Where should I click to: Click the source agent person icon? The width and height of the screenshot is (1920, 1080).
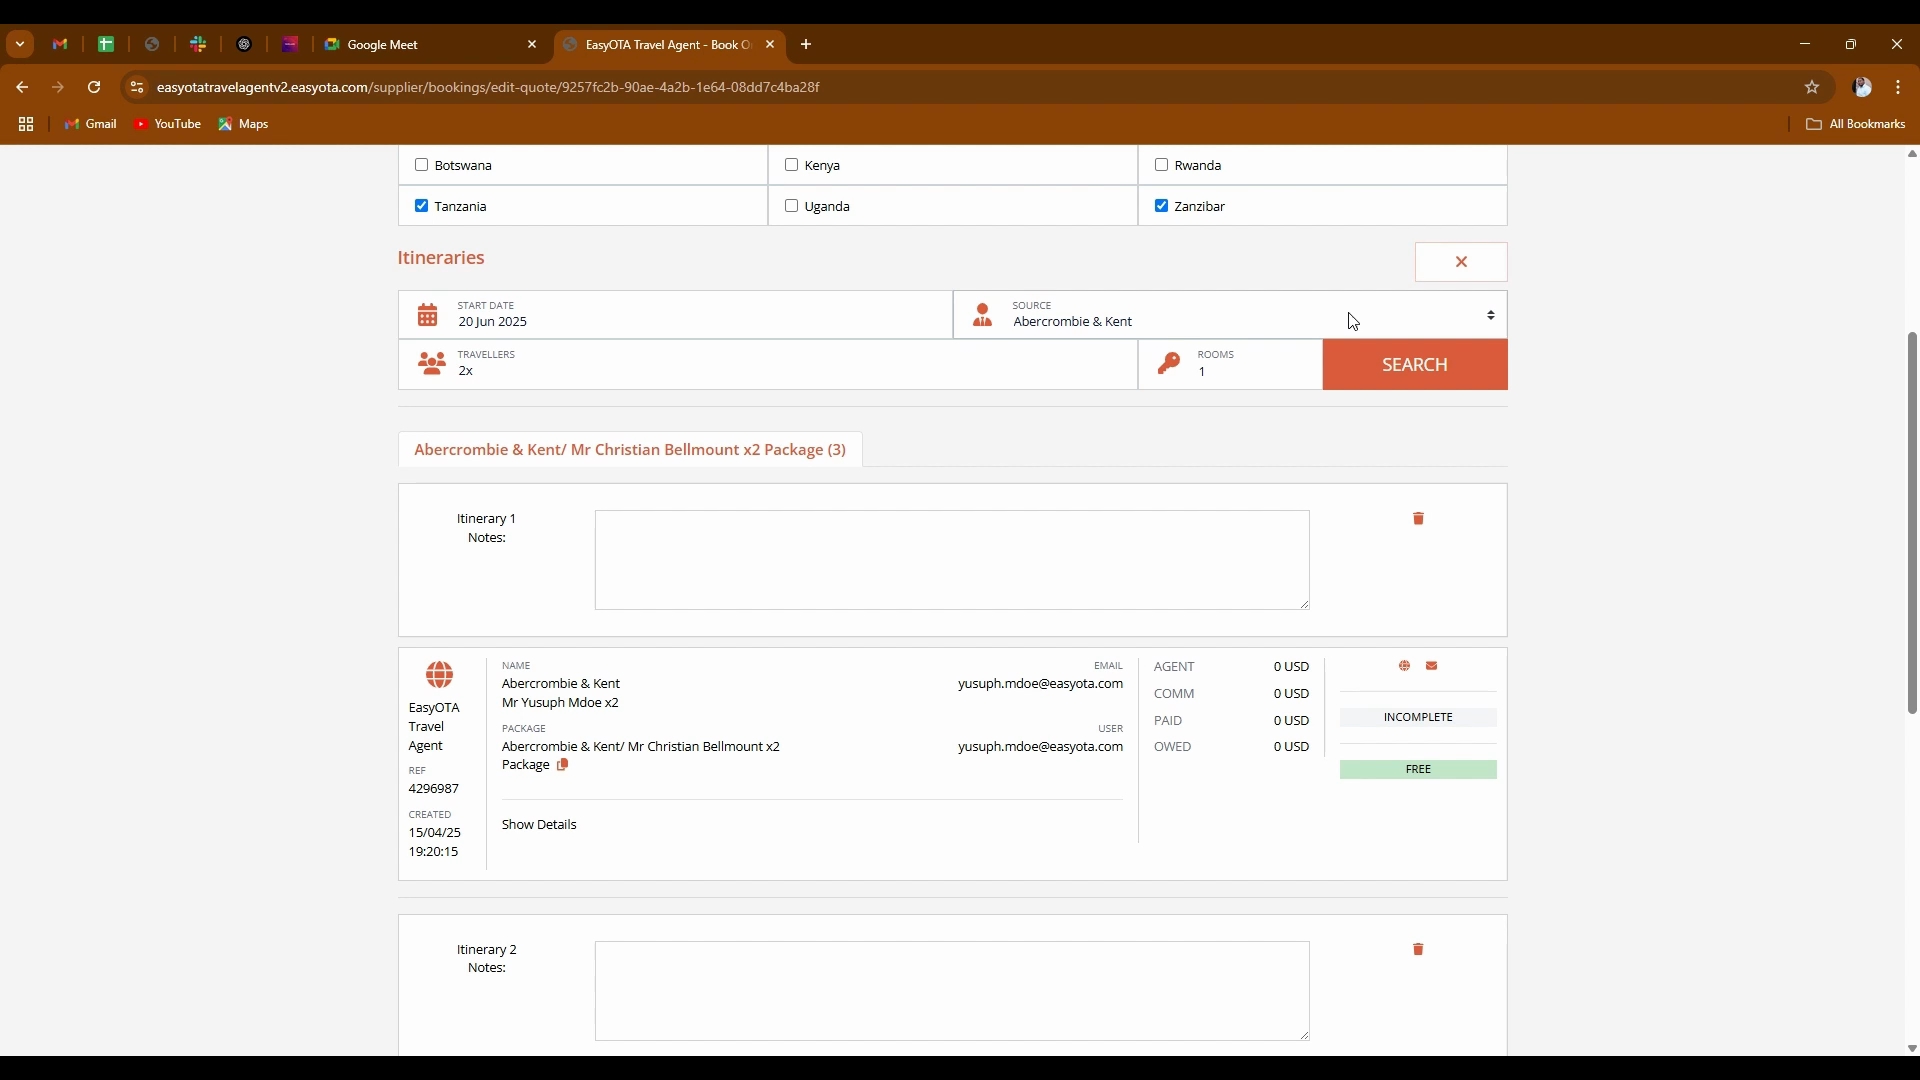983,315
